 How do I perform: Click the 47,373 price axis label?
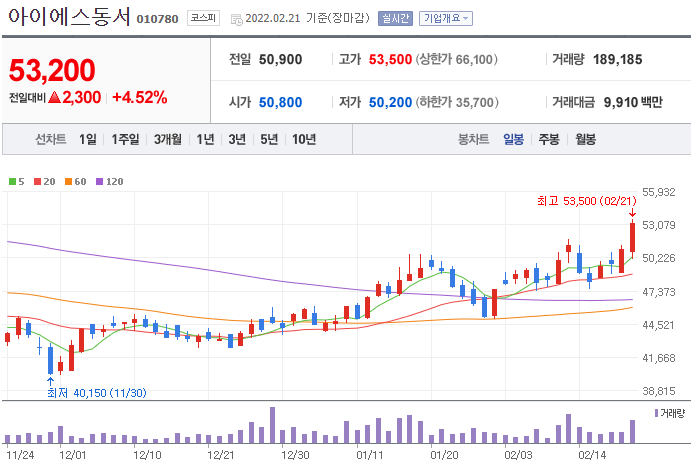(658, 292)
